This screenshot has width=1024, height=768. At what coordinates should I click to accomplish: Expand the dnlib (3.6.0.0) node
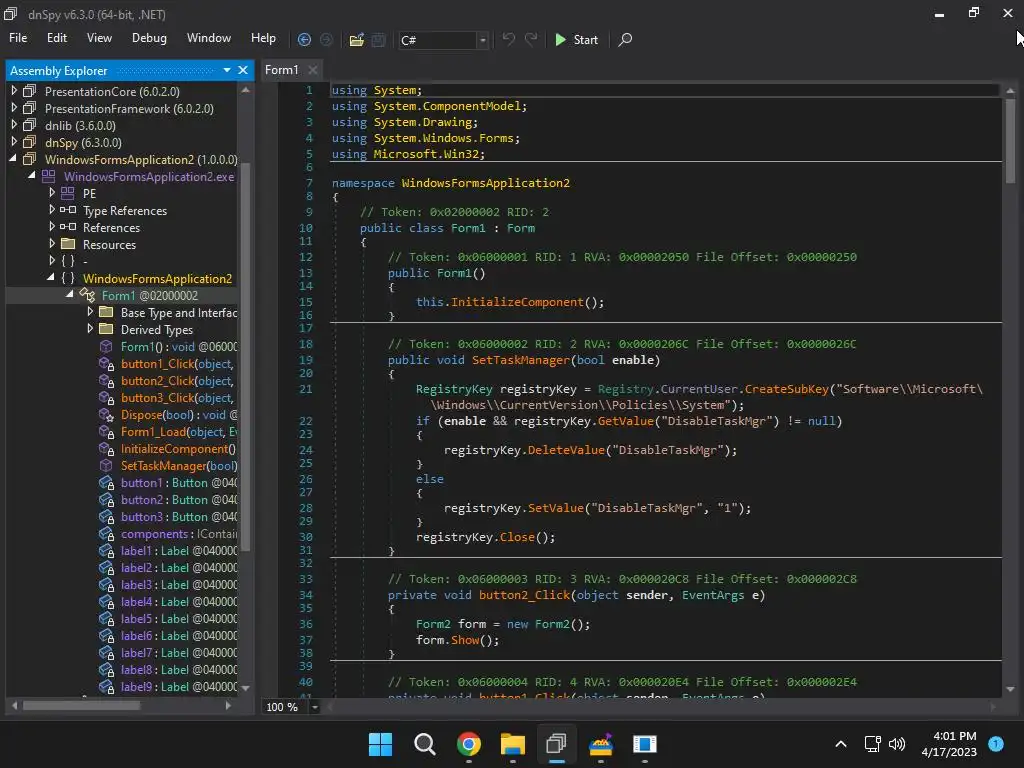coord(14,125)
